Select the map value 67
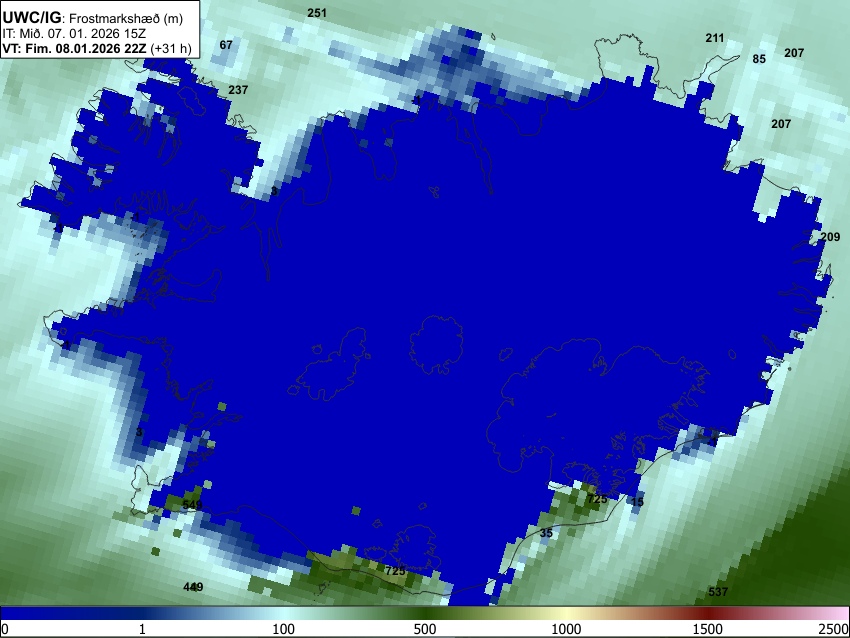The width and height of the screenshot is (850, 638). (226, 45)
